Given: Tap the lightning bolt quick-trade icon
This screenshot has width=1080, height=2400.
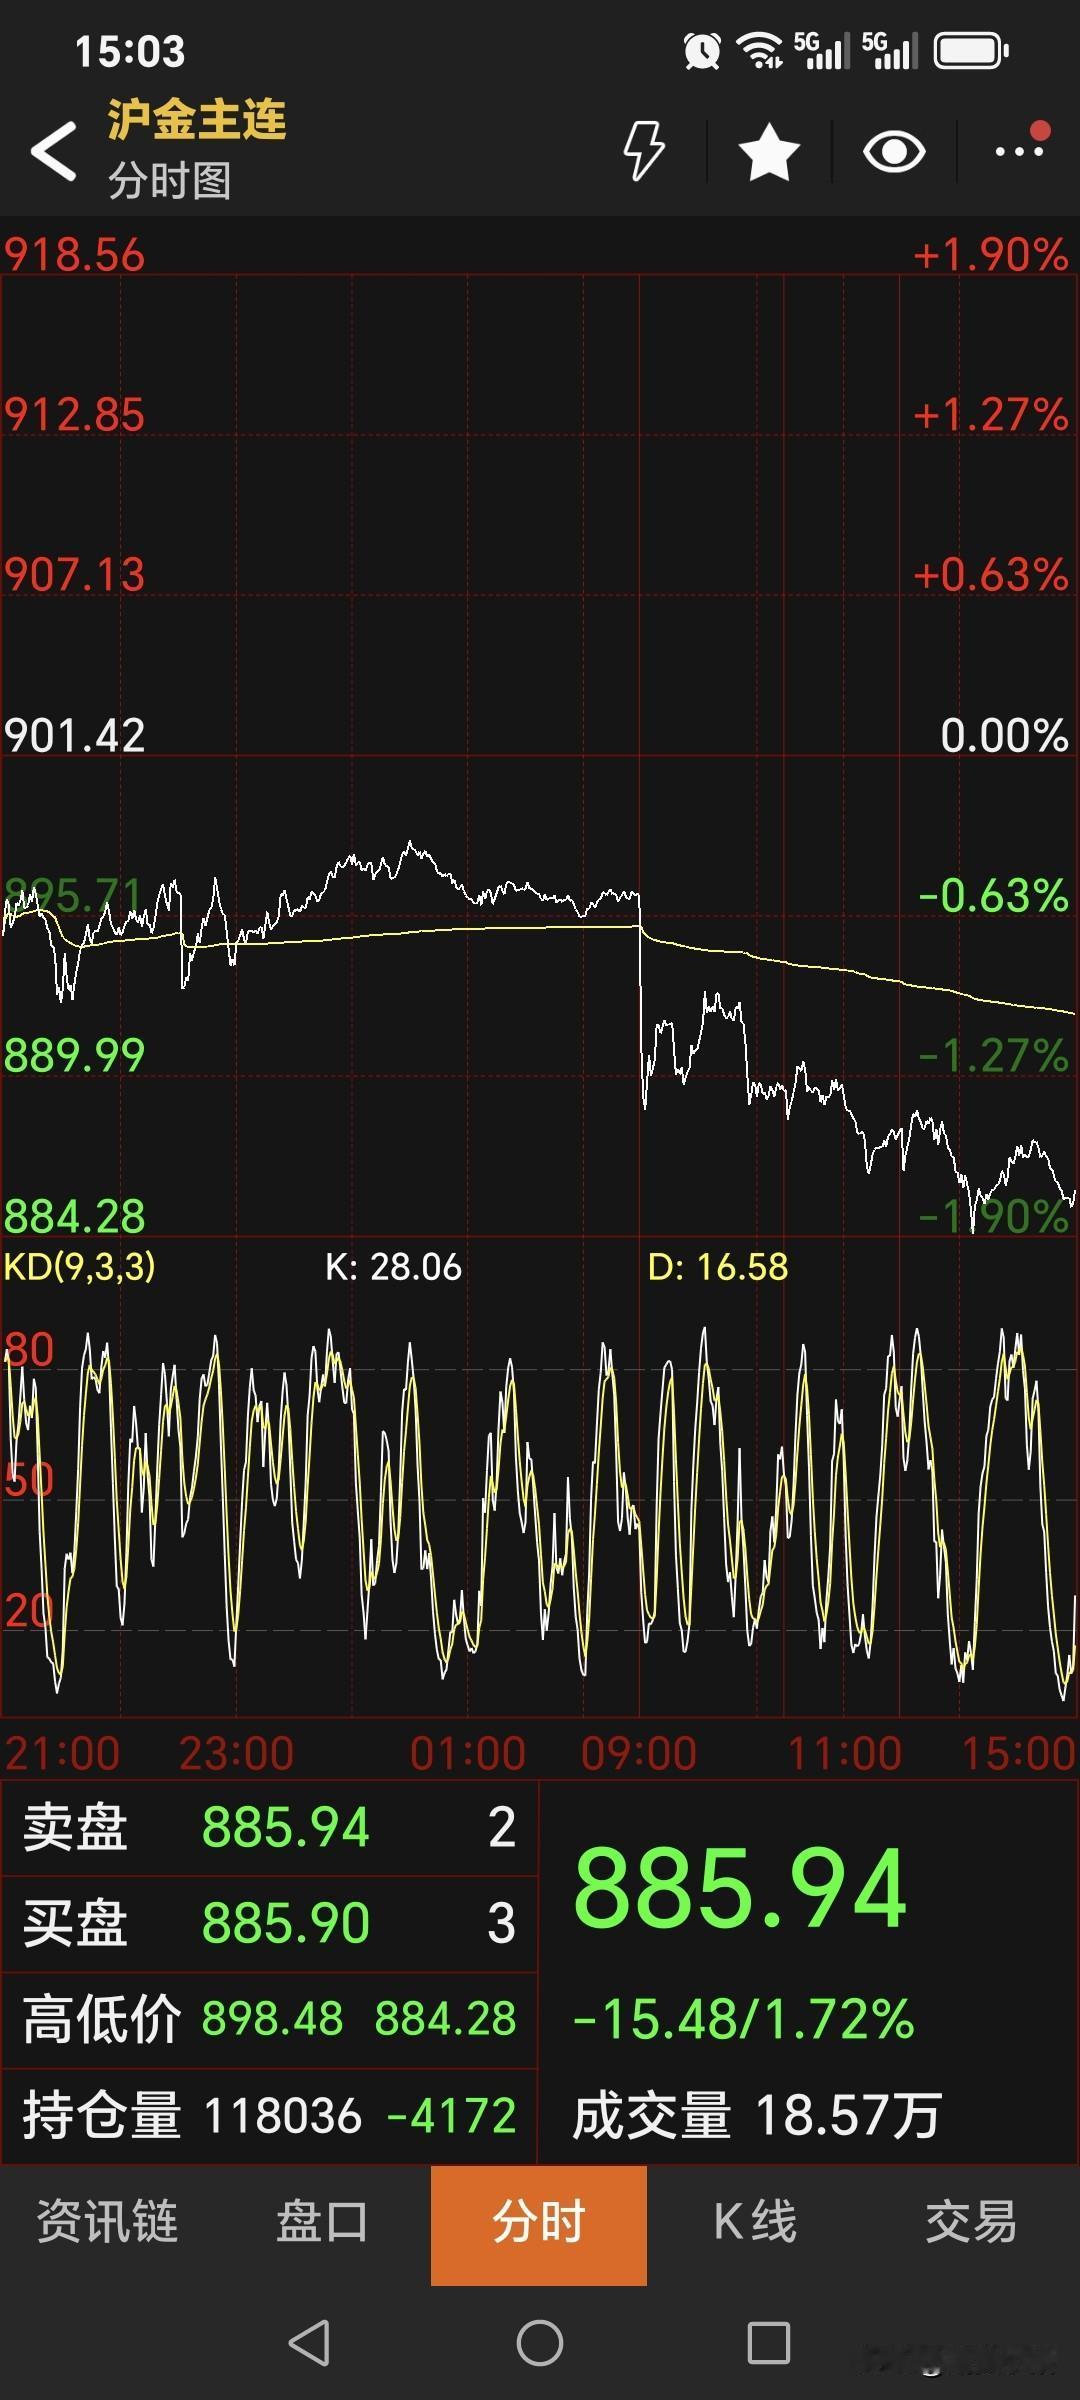Looking at the screenshot, I should 643,151.
